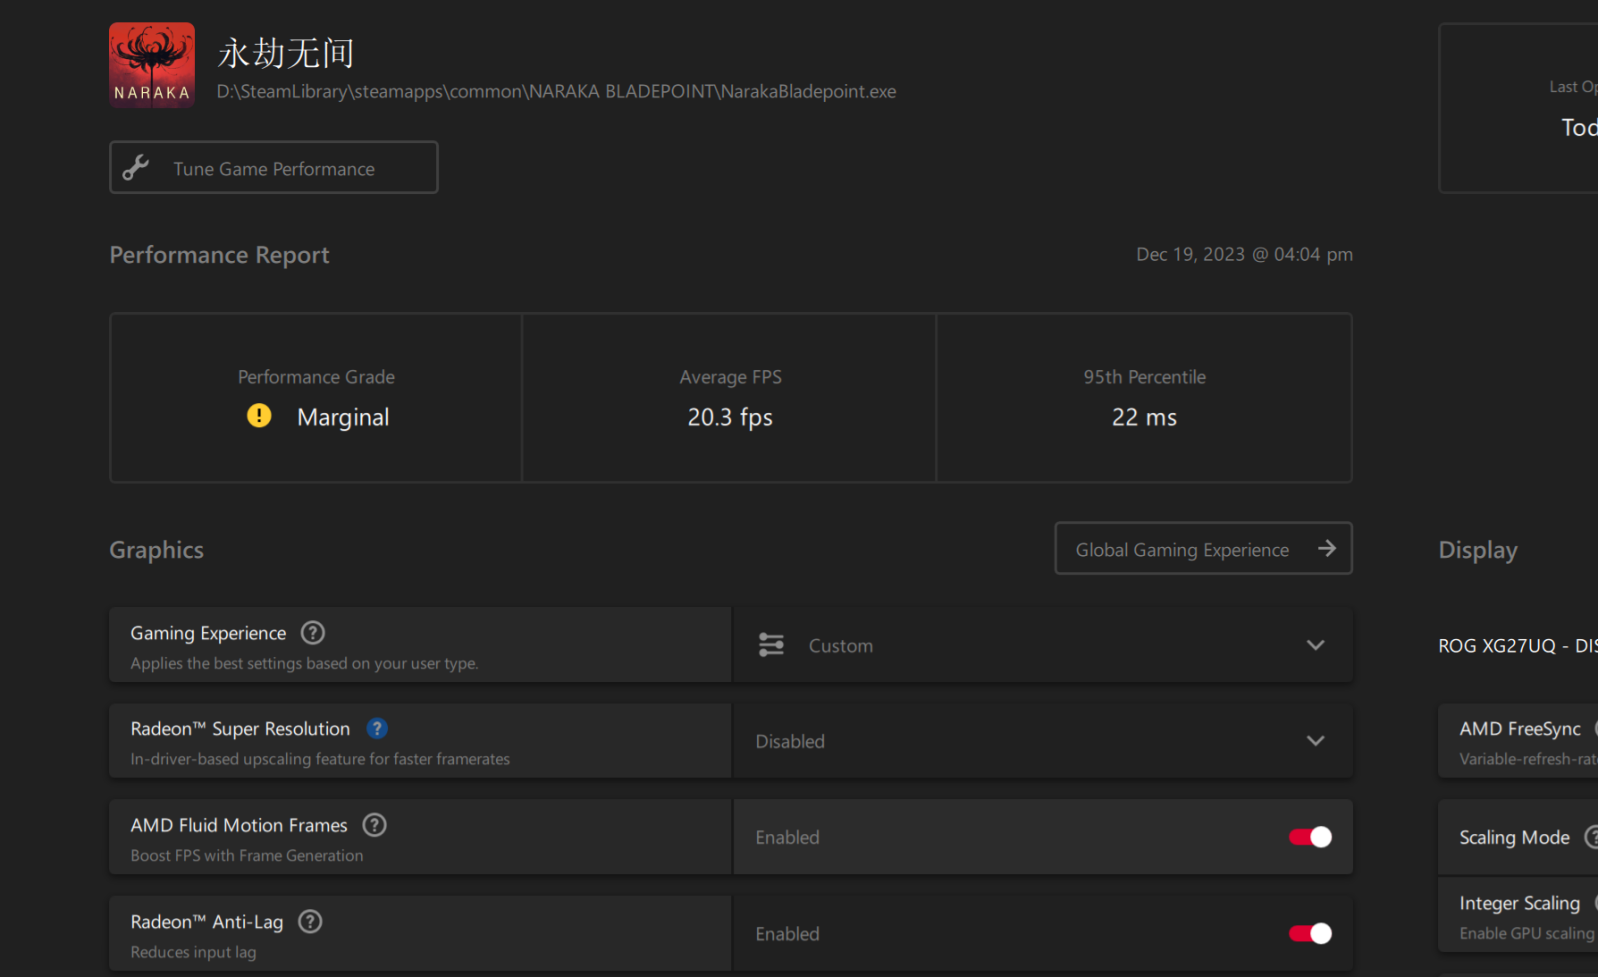Open Tune Game Performance
Screen dimensions: 1598x977
pyautogui.click(x=273, y=168)
